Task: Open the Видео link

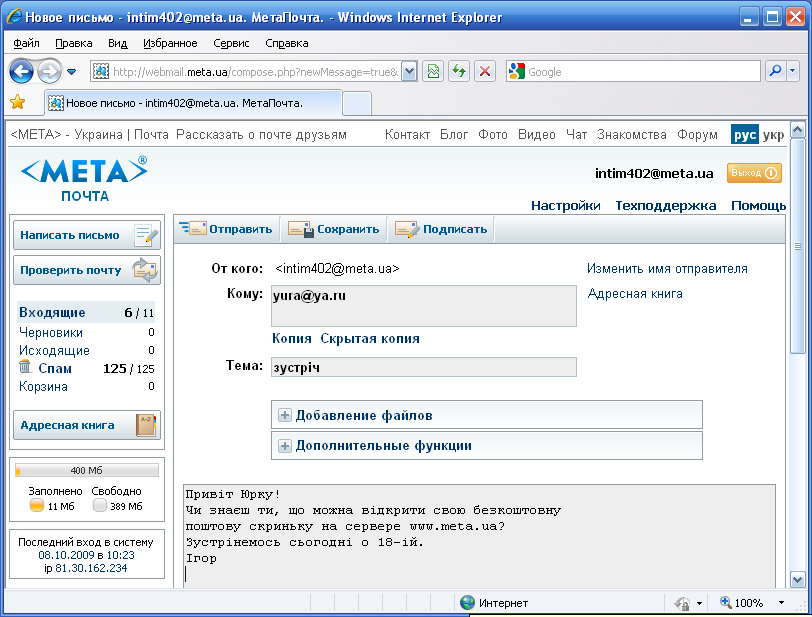Action: coord(536,135)
